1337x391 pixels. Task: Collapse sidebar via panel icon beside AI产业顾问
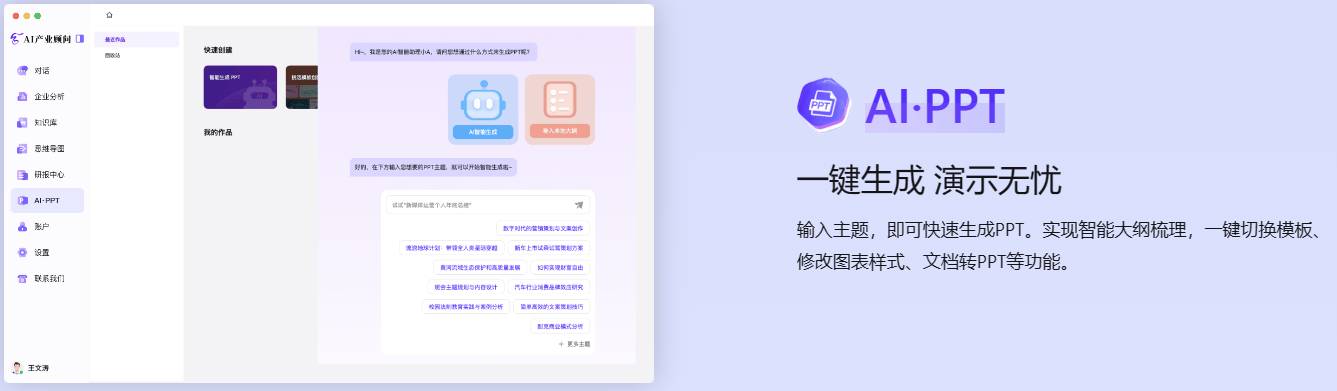[79, 39]
